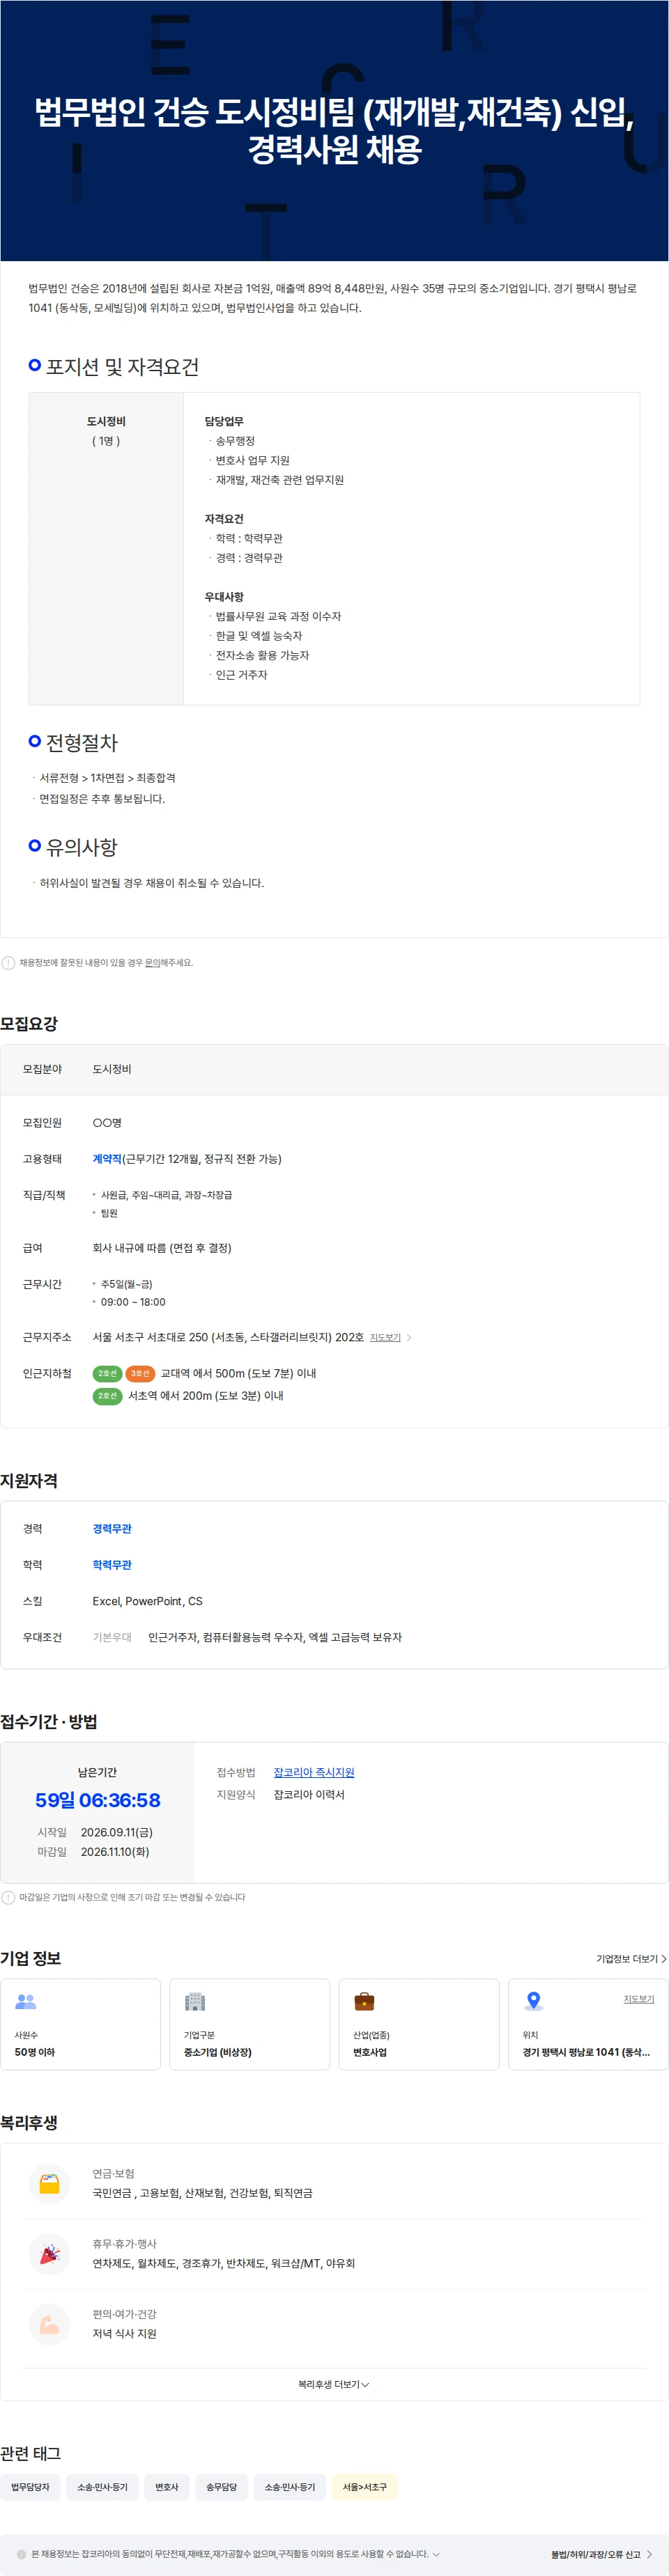Screen dimensions: 669x2576
Task: Click the 중소기업 (비상장) card
Action: (x=250, y=2024)
